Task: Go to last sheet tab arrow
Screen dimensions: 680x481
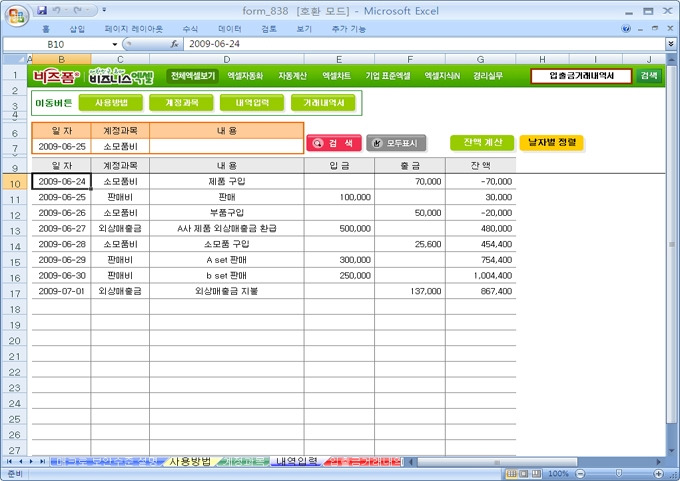Action: 42,461
